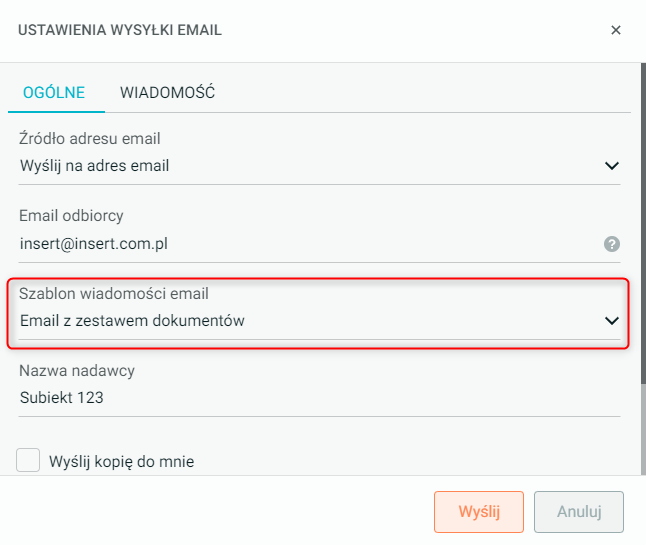
Task: Click the 'Źródło adresu email' field label
Action: tap(90, 139)
